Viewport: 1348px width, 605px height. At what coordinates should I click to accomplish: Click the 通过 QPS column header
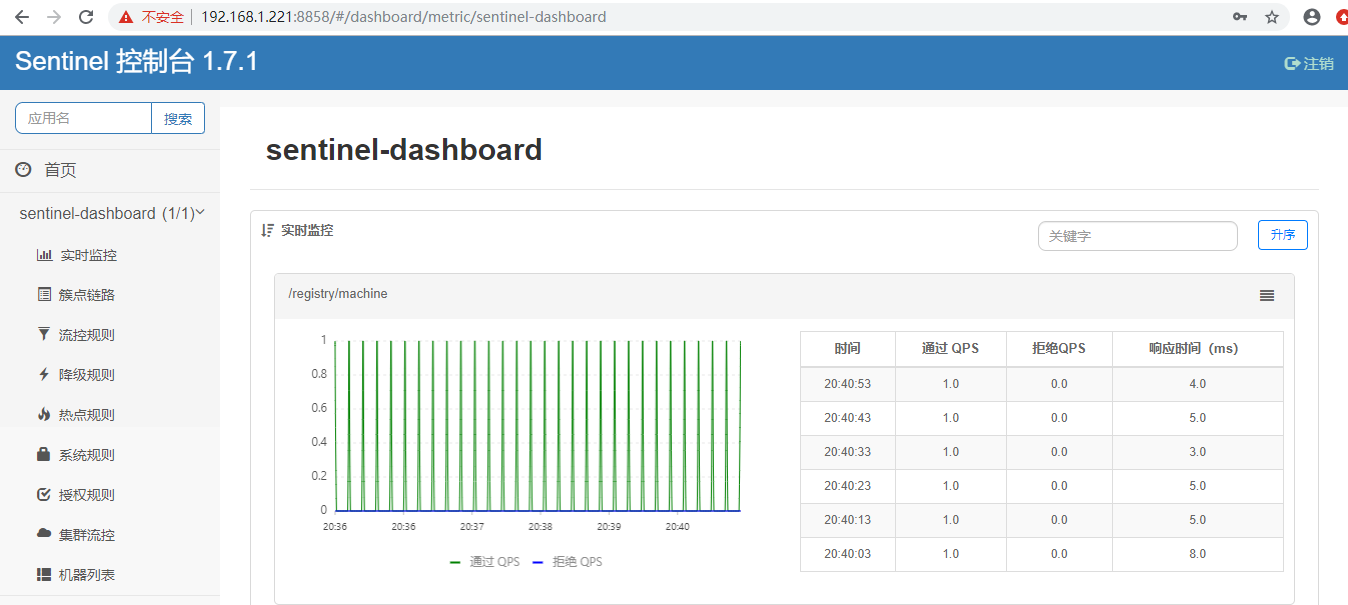pos(950,348)
